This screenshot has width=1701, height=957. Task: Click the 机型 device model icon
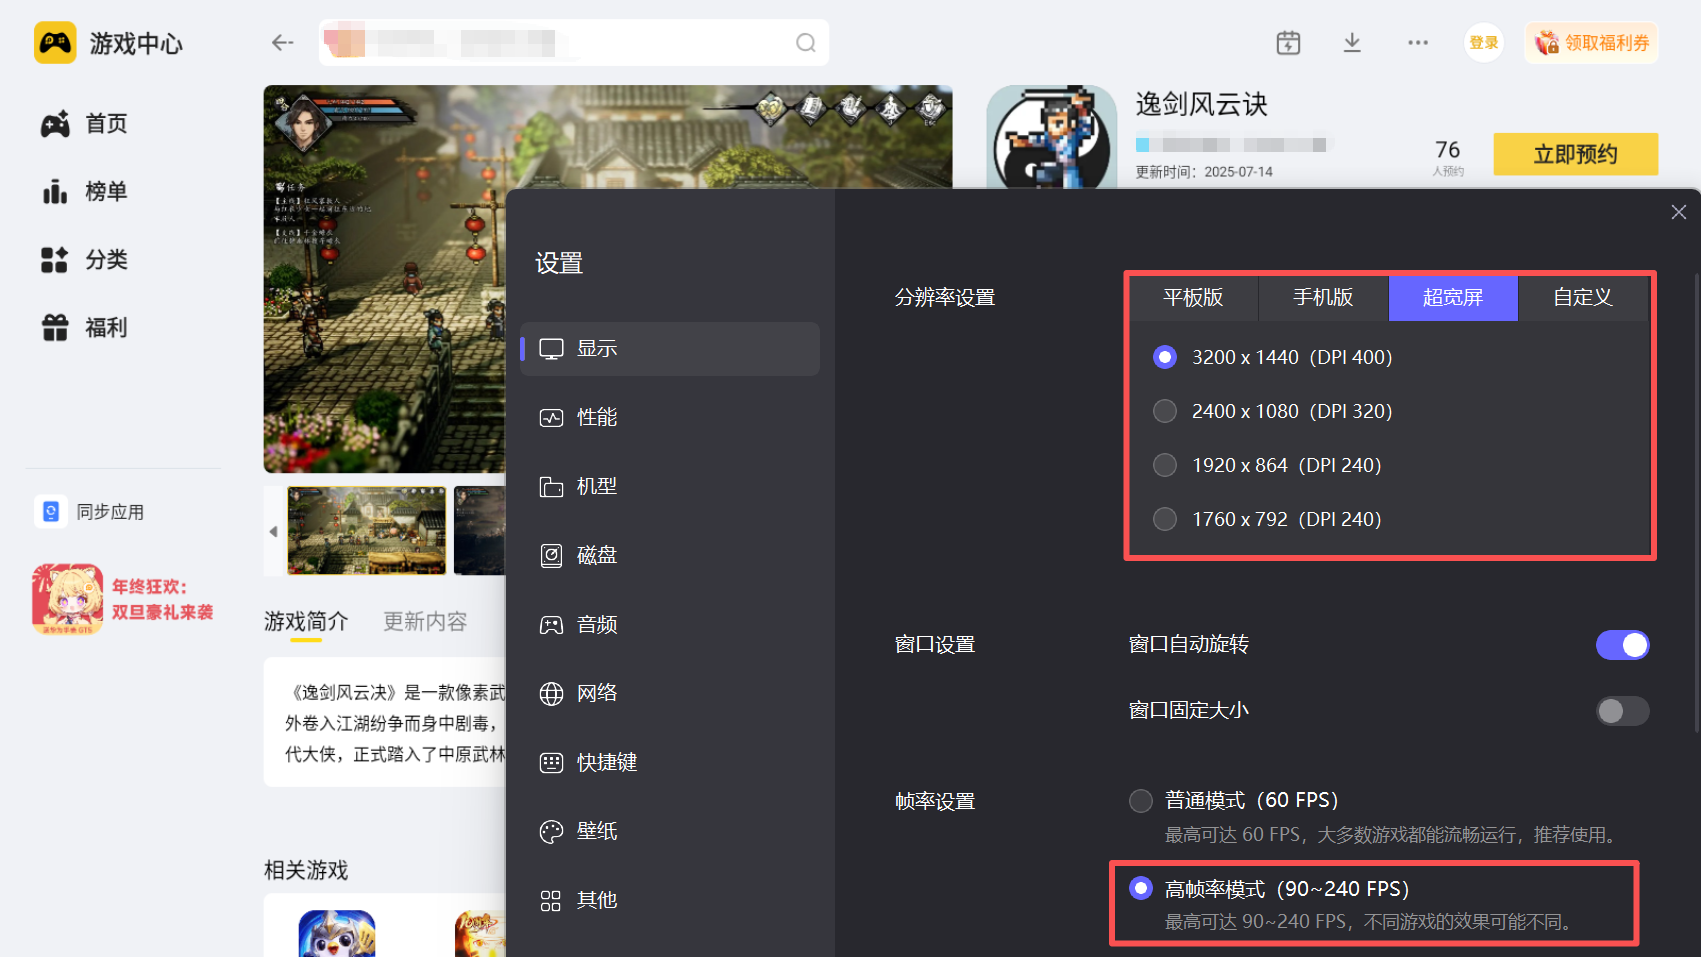click(x=551, y=487)
